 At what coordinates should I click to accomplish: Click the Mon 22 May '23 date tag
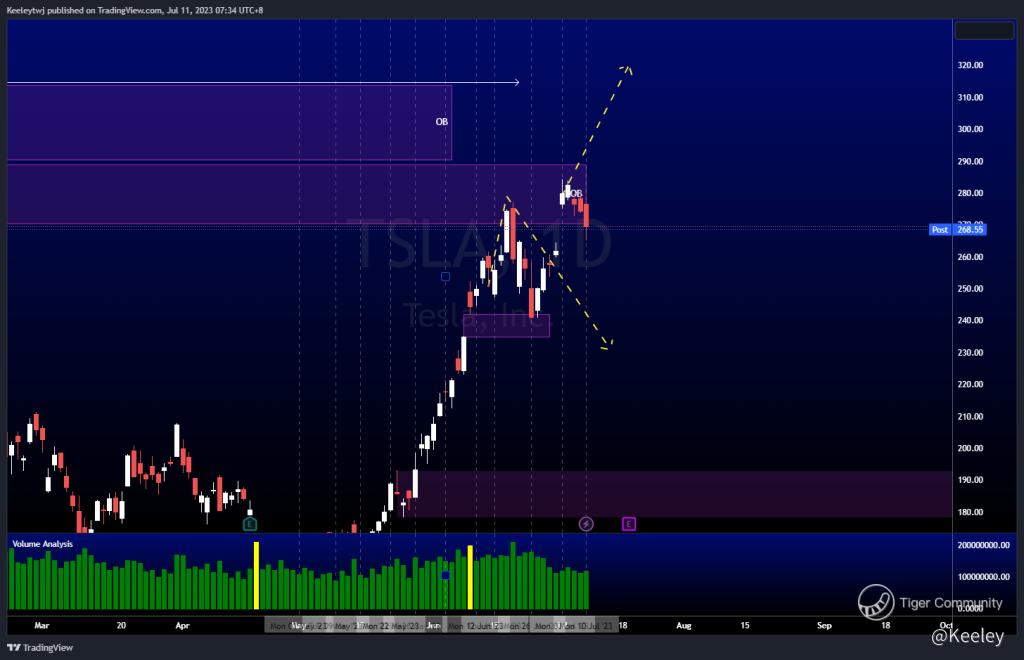tap(391, 626)
